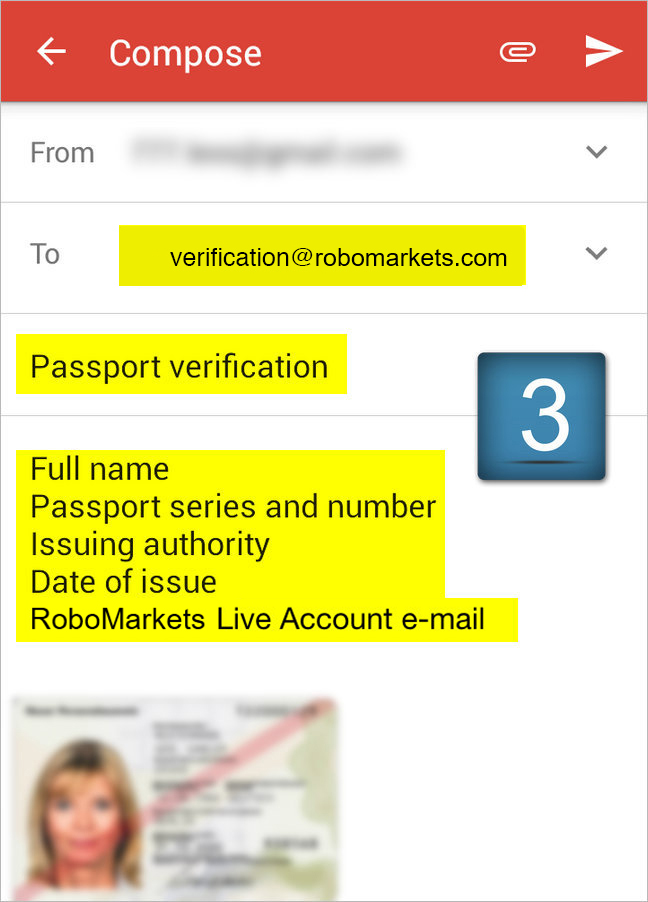Click the Passport verification subject line

[181, 364]
